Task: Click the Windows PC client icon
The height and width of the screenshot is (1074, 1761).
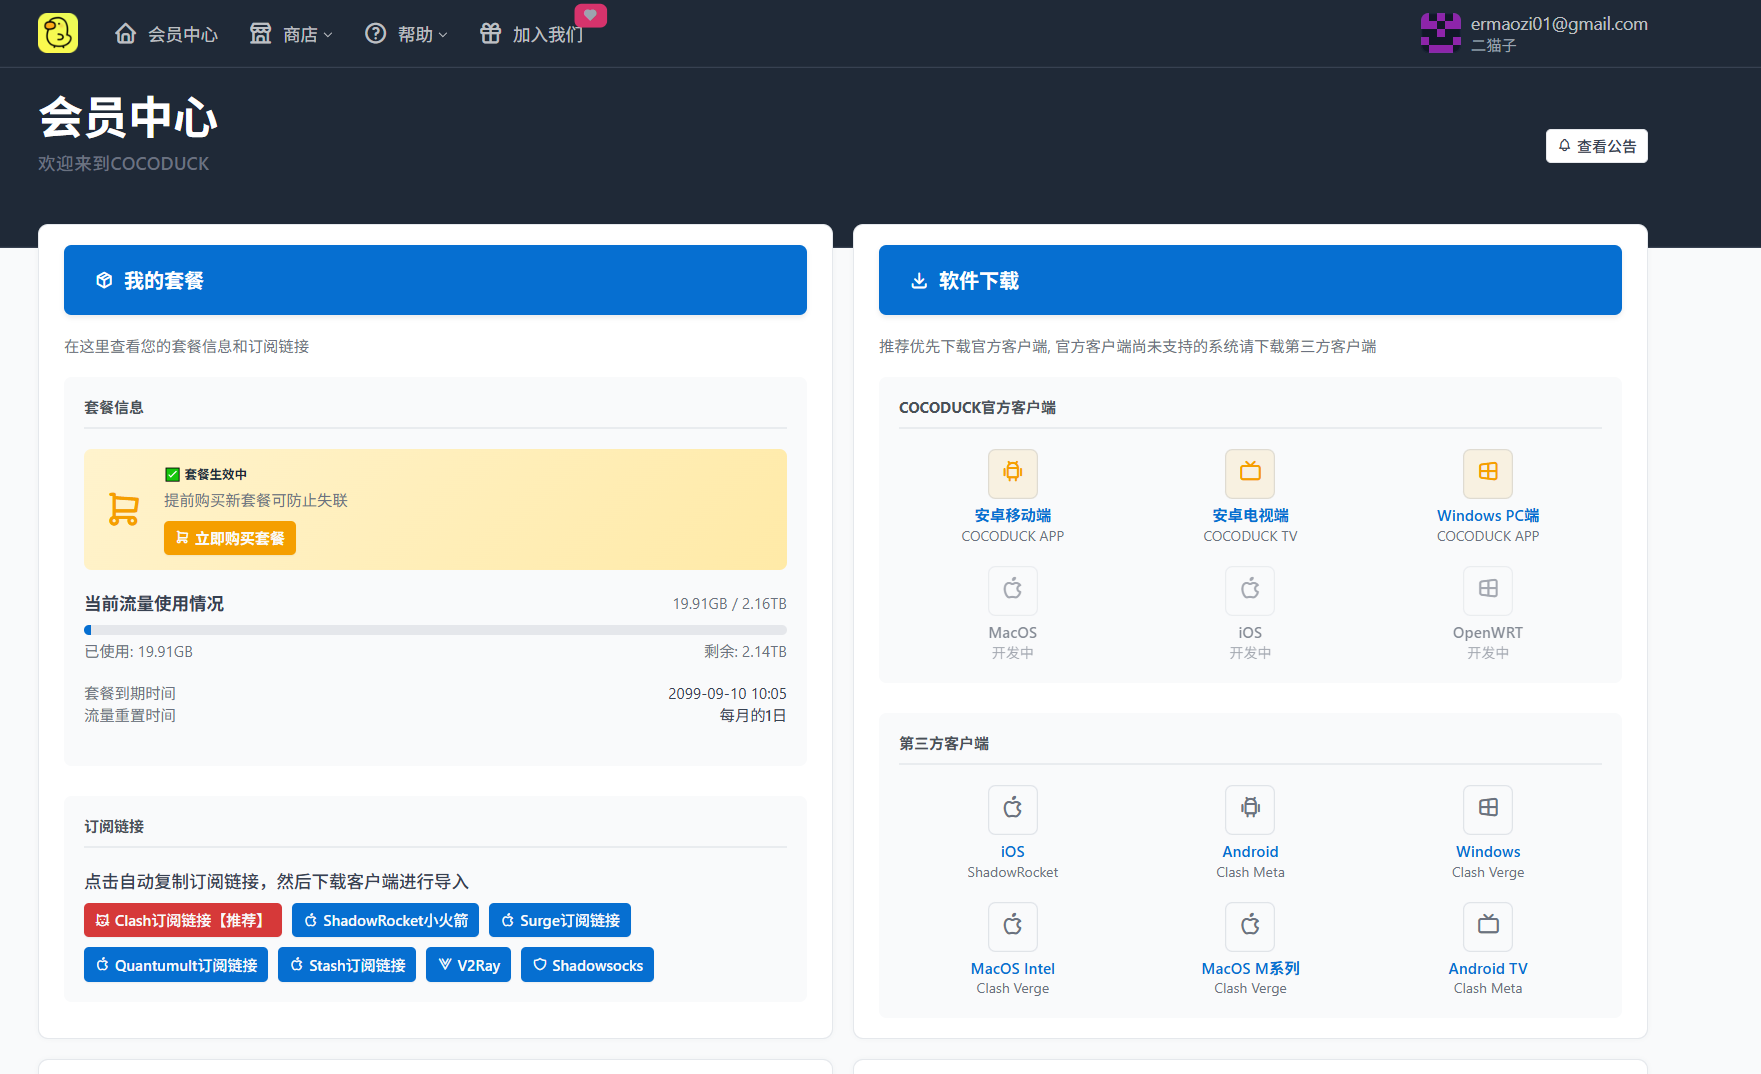Action: pos(1487,473)
